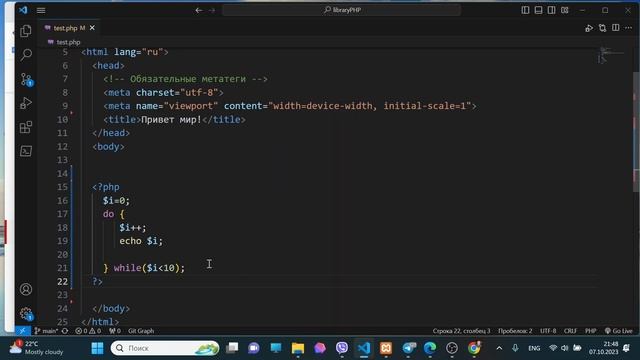Open the weather widget showing 22°C

coord(37,348)
